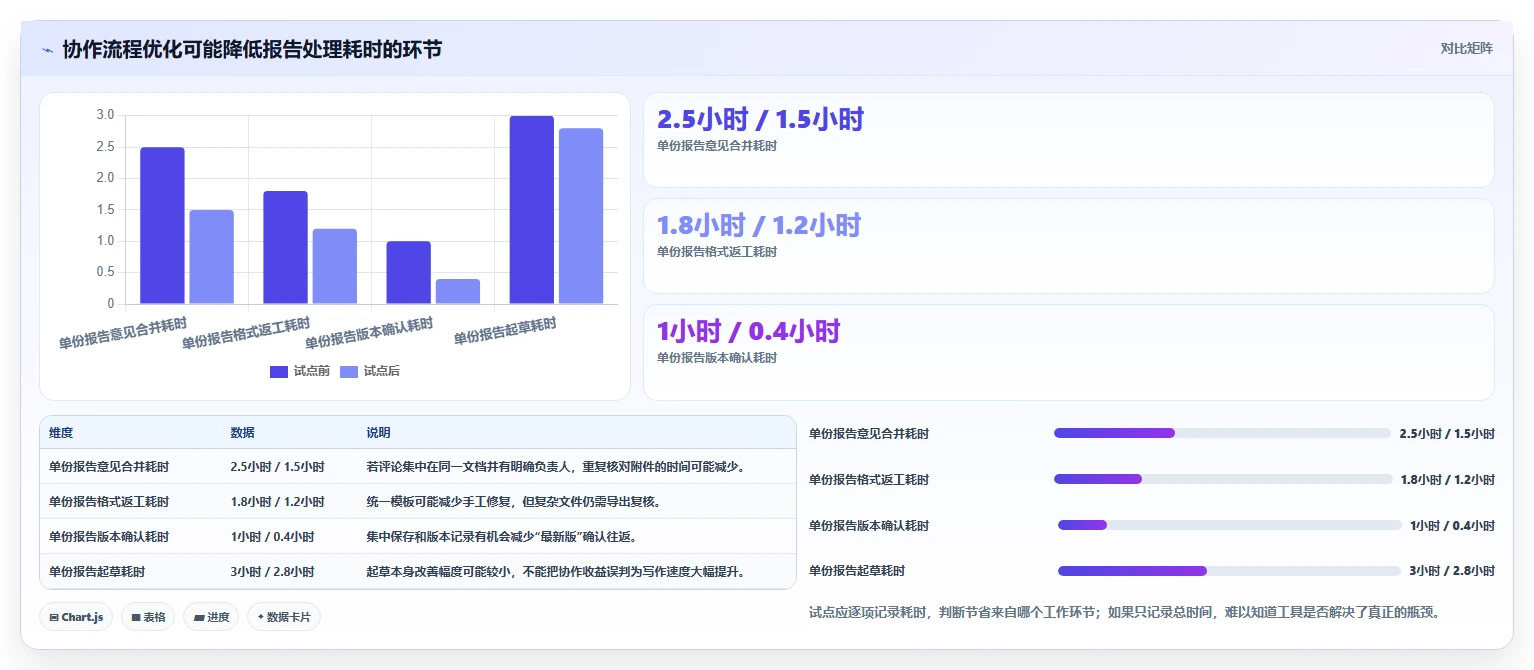Select the 2.5小时 / 1.5小时 data card

click(x=1068, y=140)
